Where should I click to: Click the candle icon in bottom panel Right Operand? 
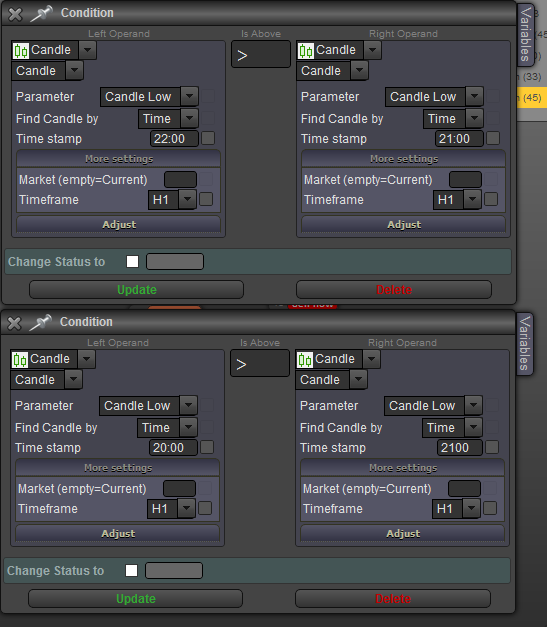pos(305,360)
